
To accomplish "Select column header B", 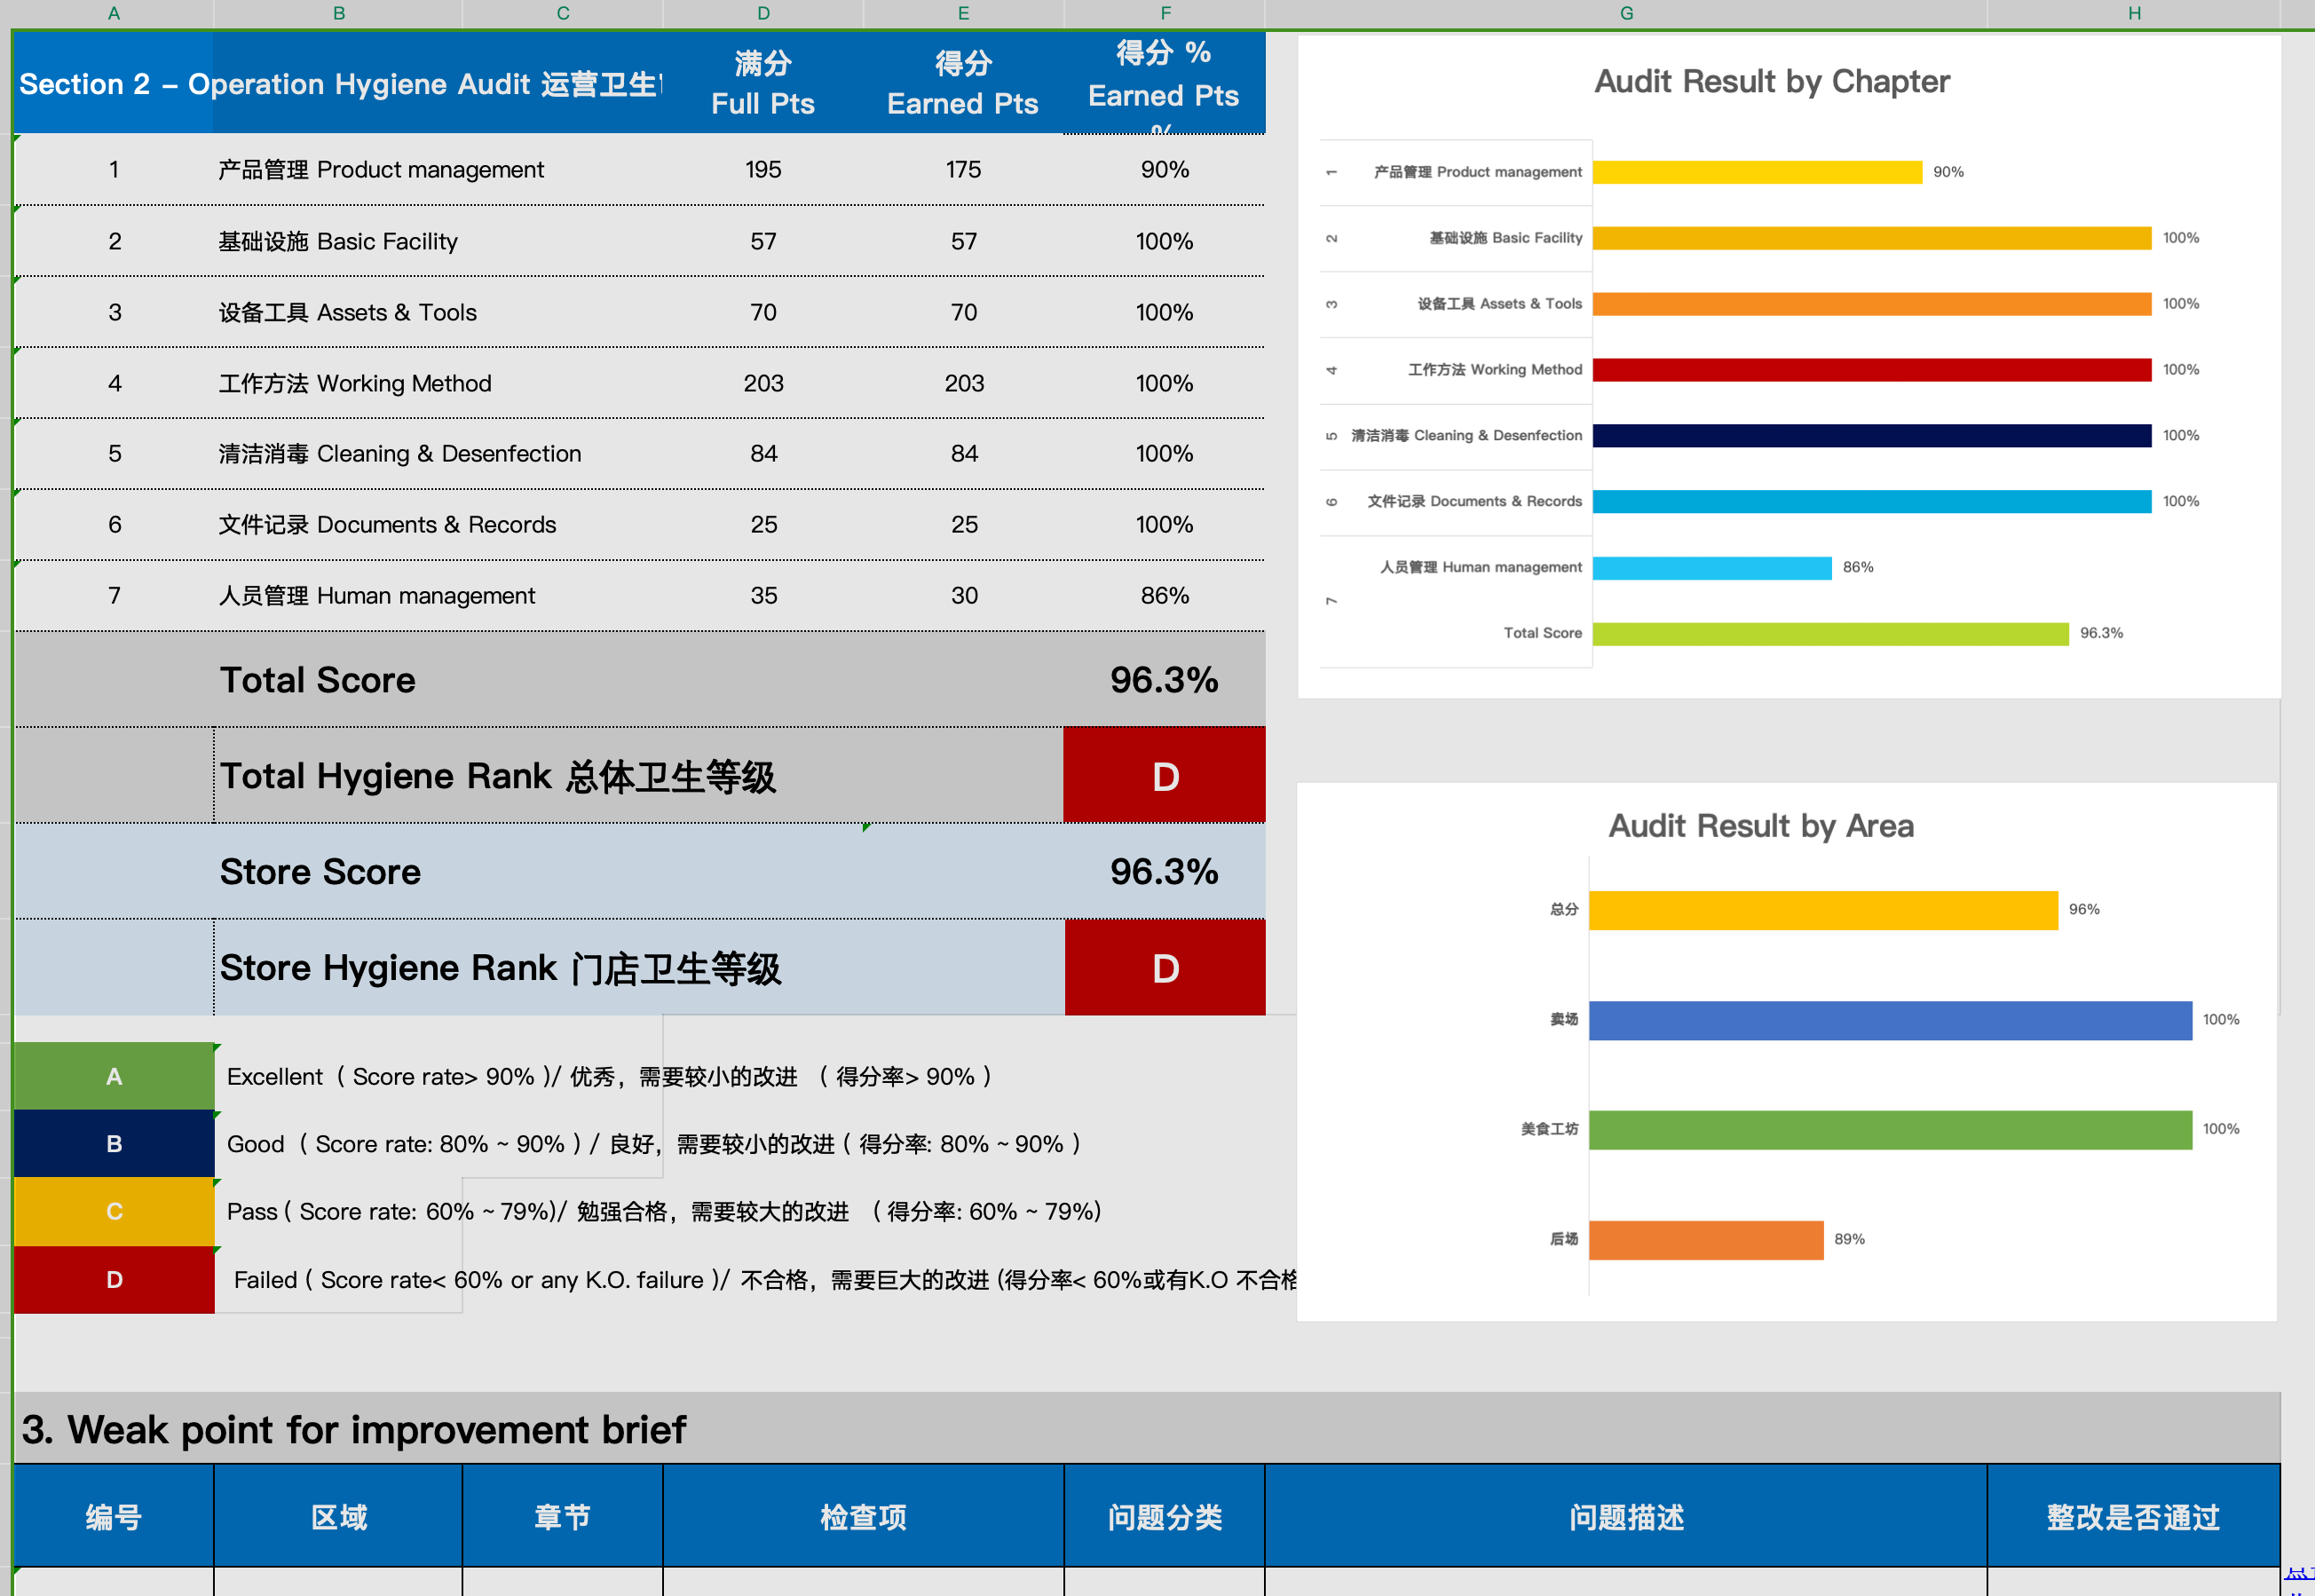I will [339, 13].
